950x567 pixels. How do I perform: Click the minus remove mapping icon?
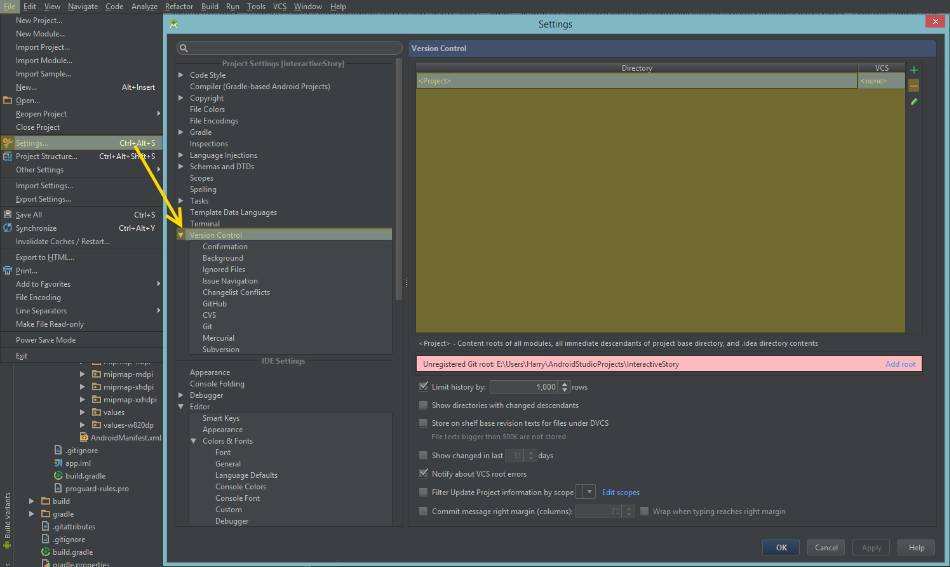914,86
